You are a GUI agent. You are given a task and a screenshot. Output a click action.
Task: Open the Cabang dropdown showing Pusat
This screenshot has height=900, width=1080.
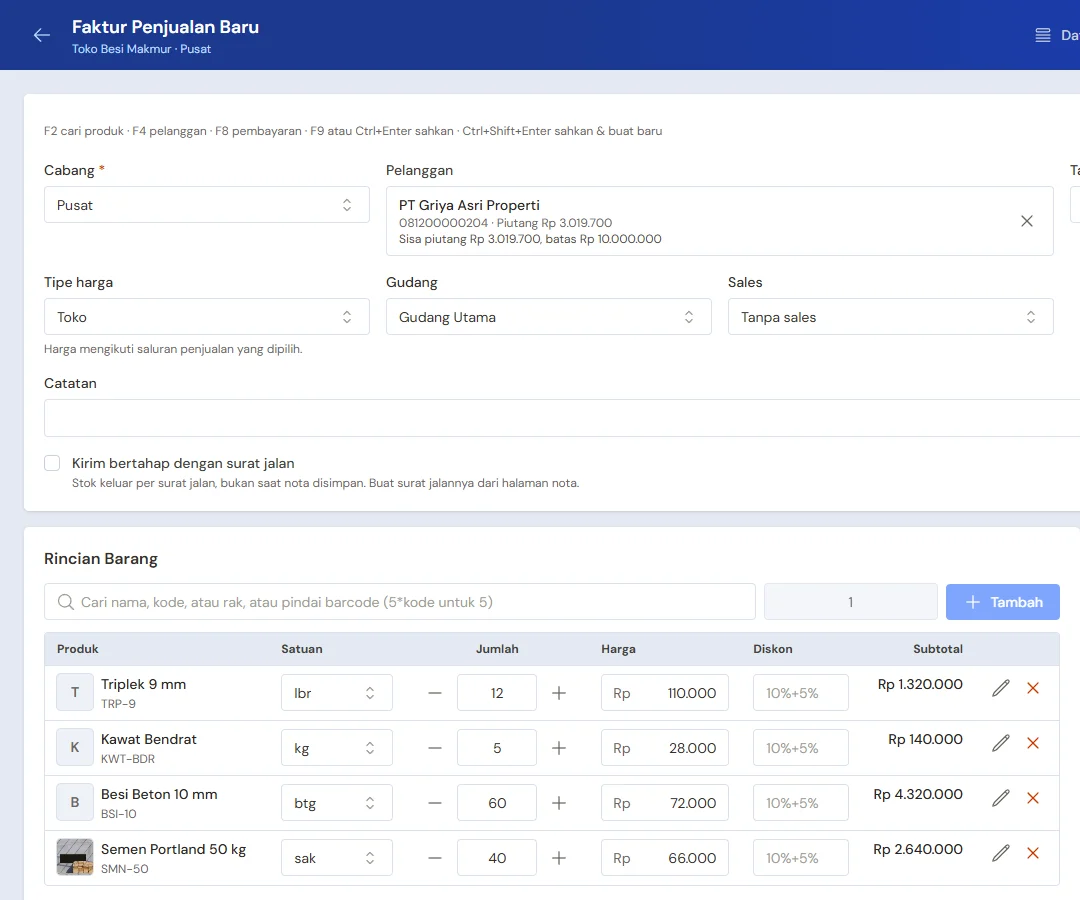pyautogui.click(x=207, y=205)
